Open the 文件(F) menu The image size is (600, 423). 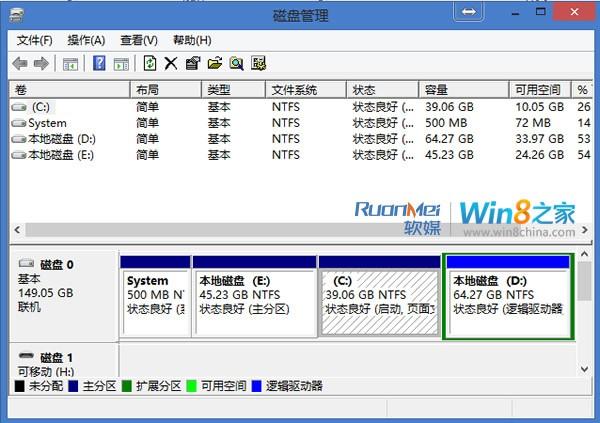34,40
